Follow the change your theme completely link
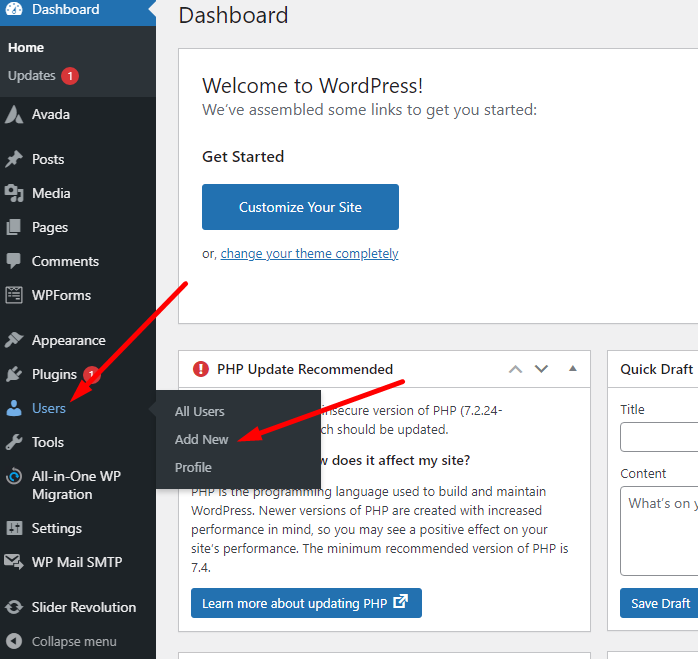 click(x=309, y=254)
